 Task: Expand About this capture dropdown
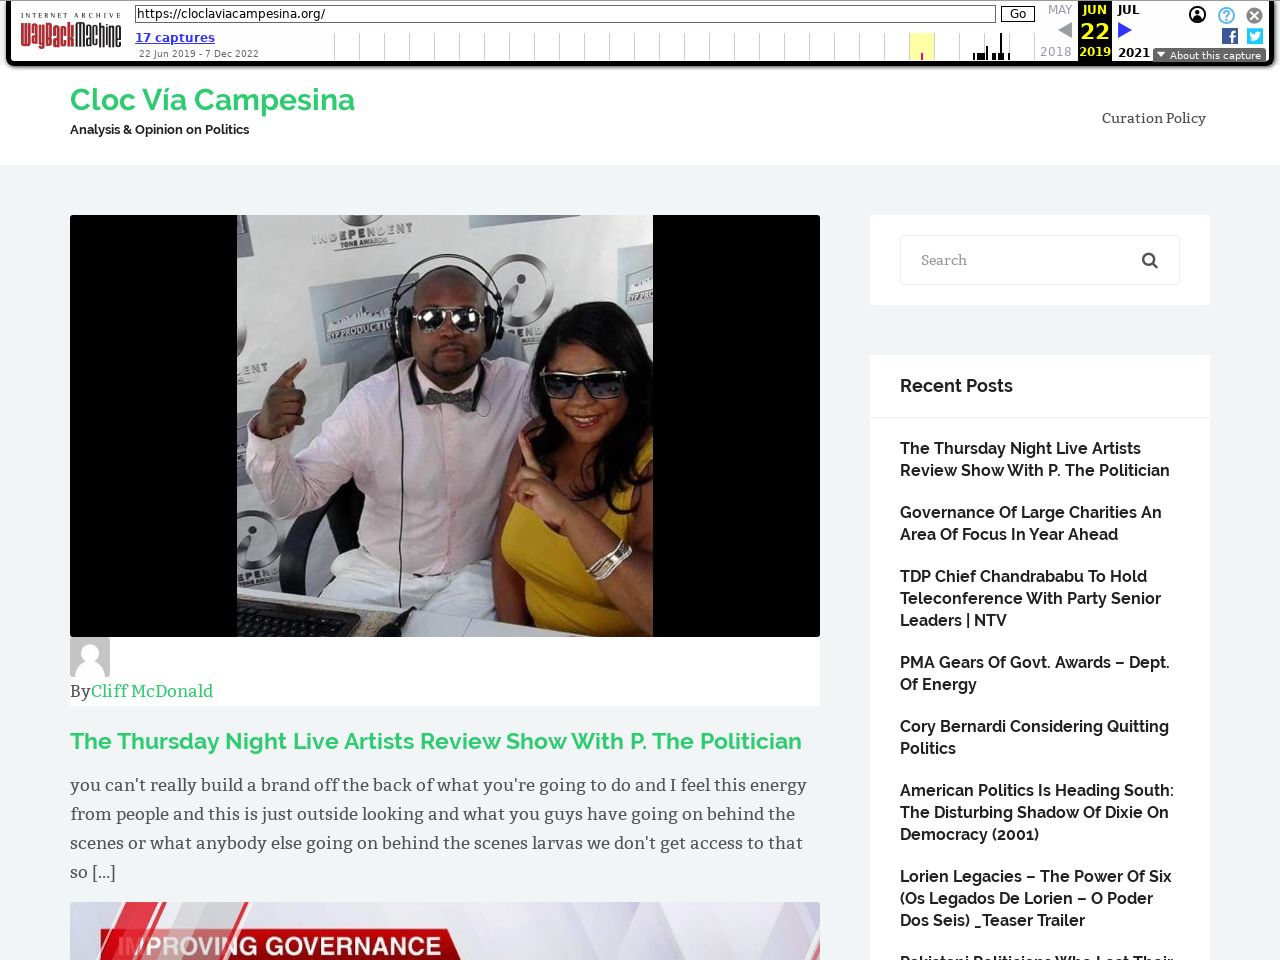pyautogui.click(x=1209, y=55)
